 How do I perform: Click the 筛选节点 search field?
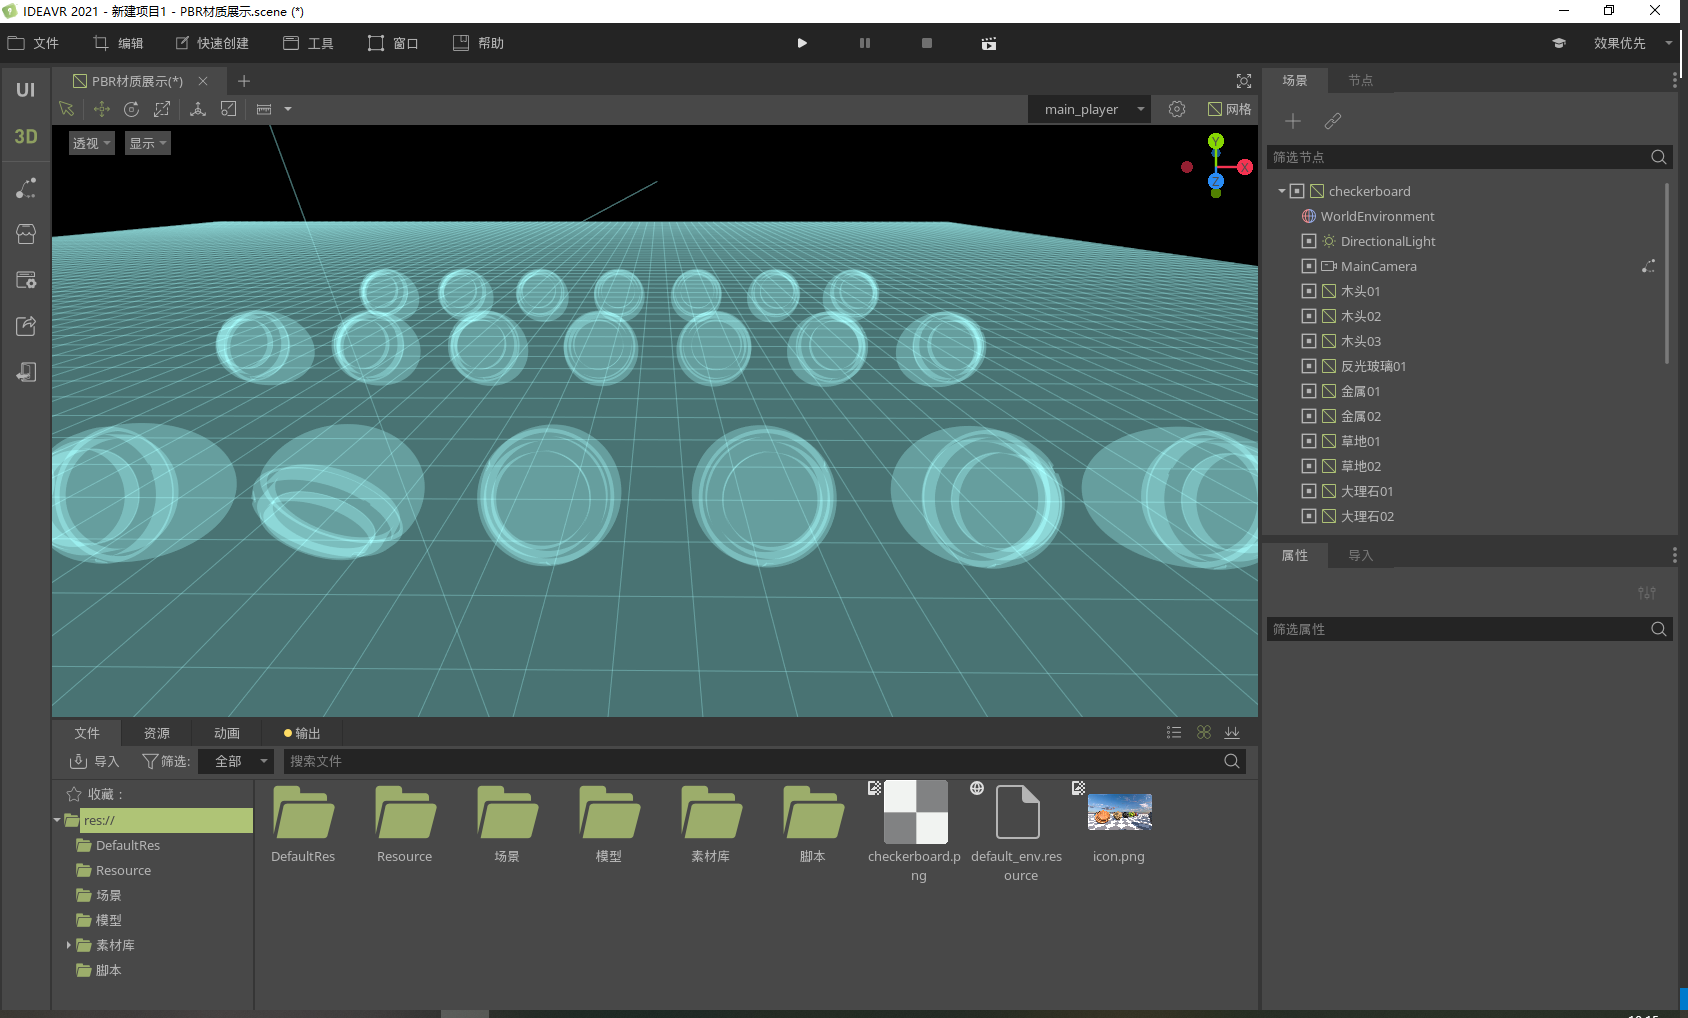click(1469, 157)
